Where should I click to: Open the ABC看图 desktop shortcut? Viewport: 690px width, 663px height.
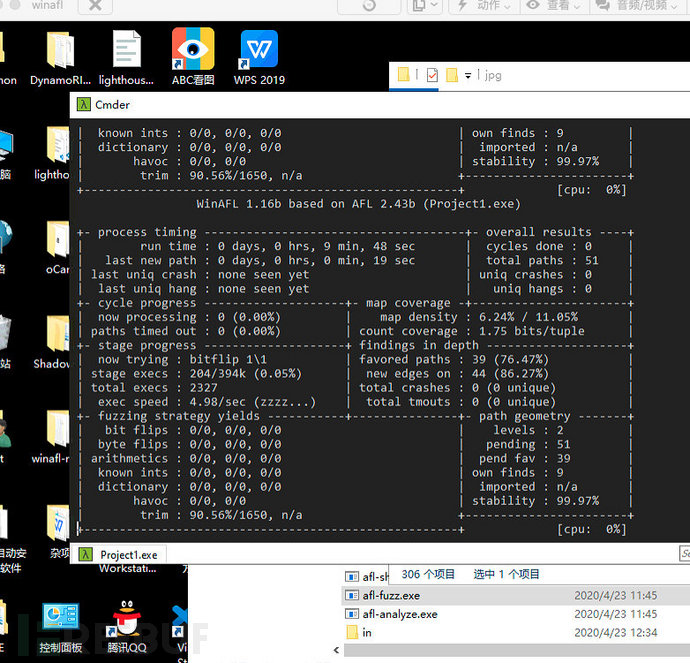point(192,50)
